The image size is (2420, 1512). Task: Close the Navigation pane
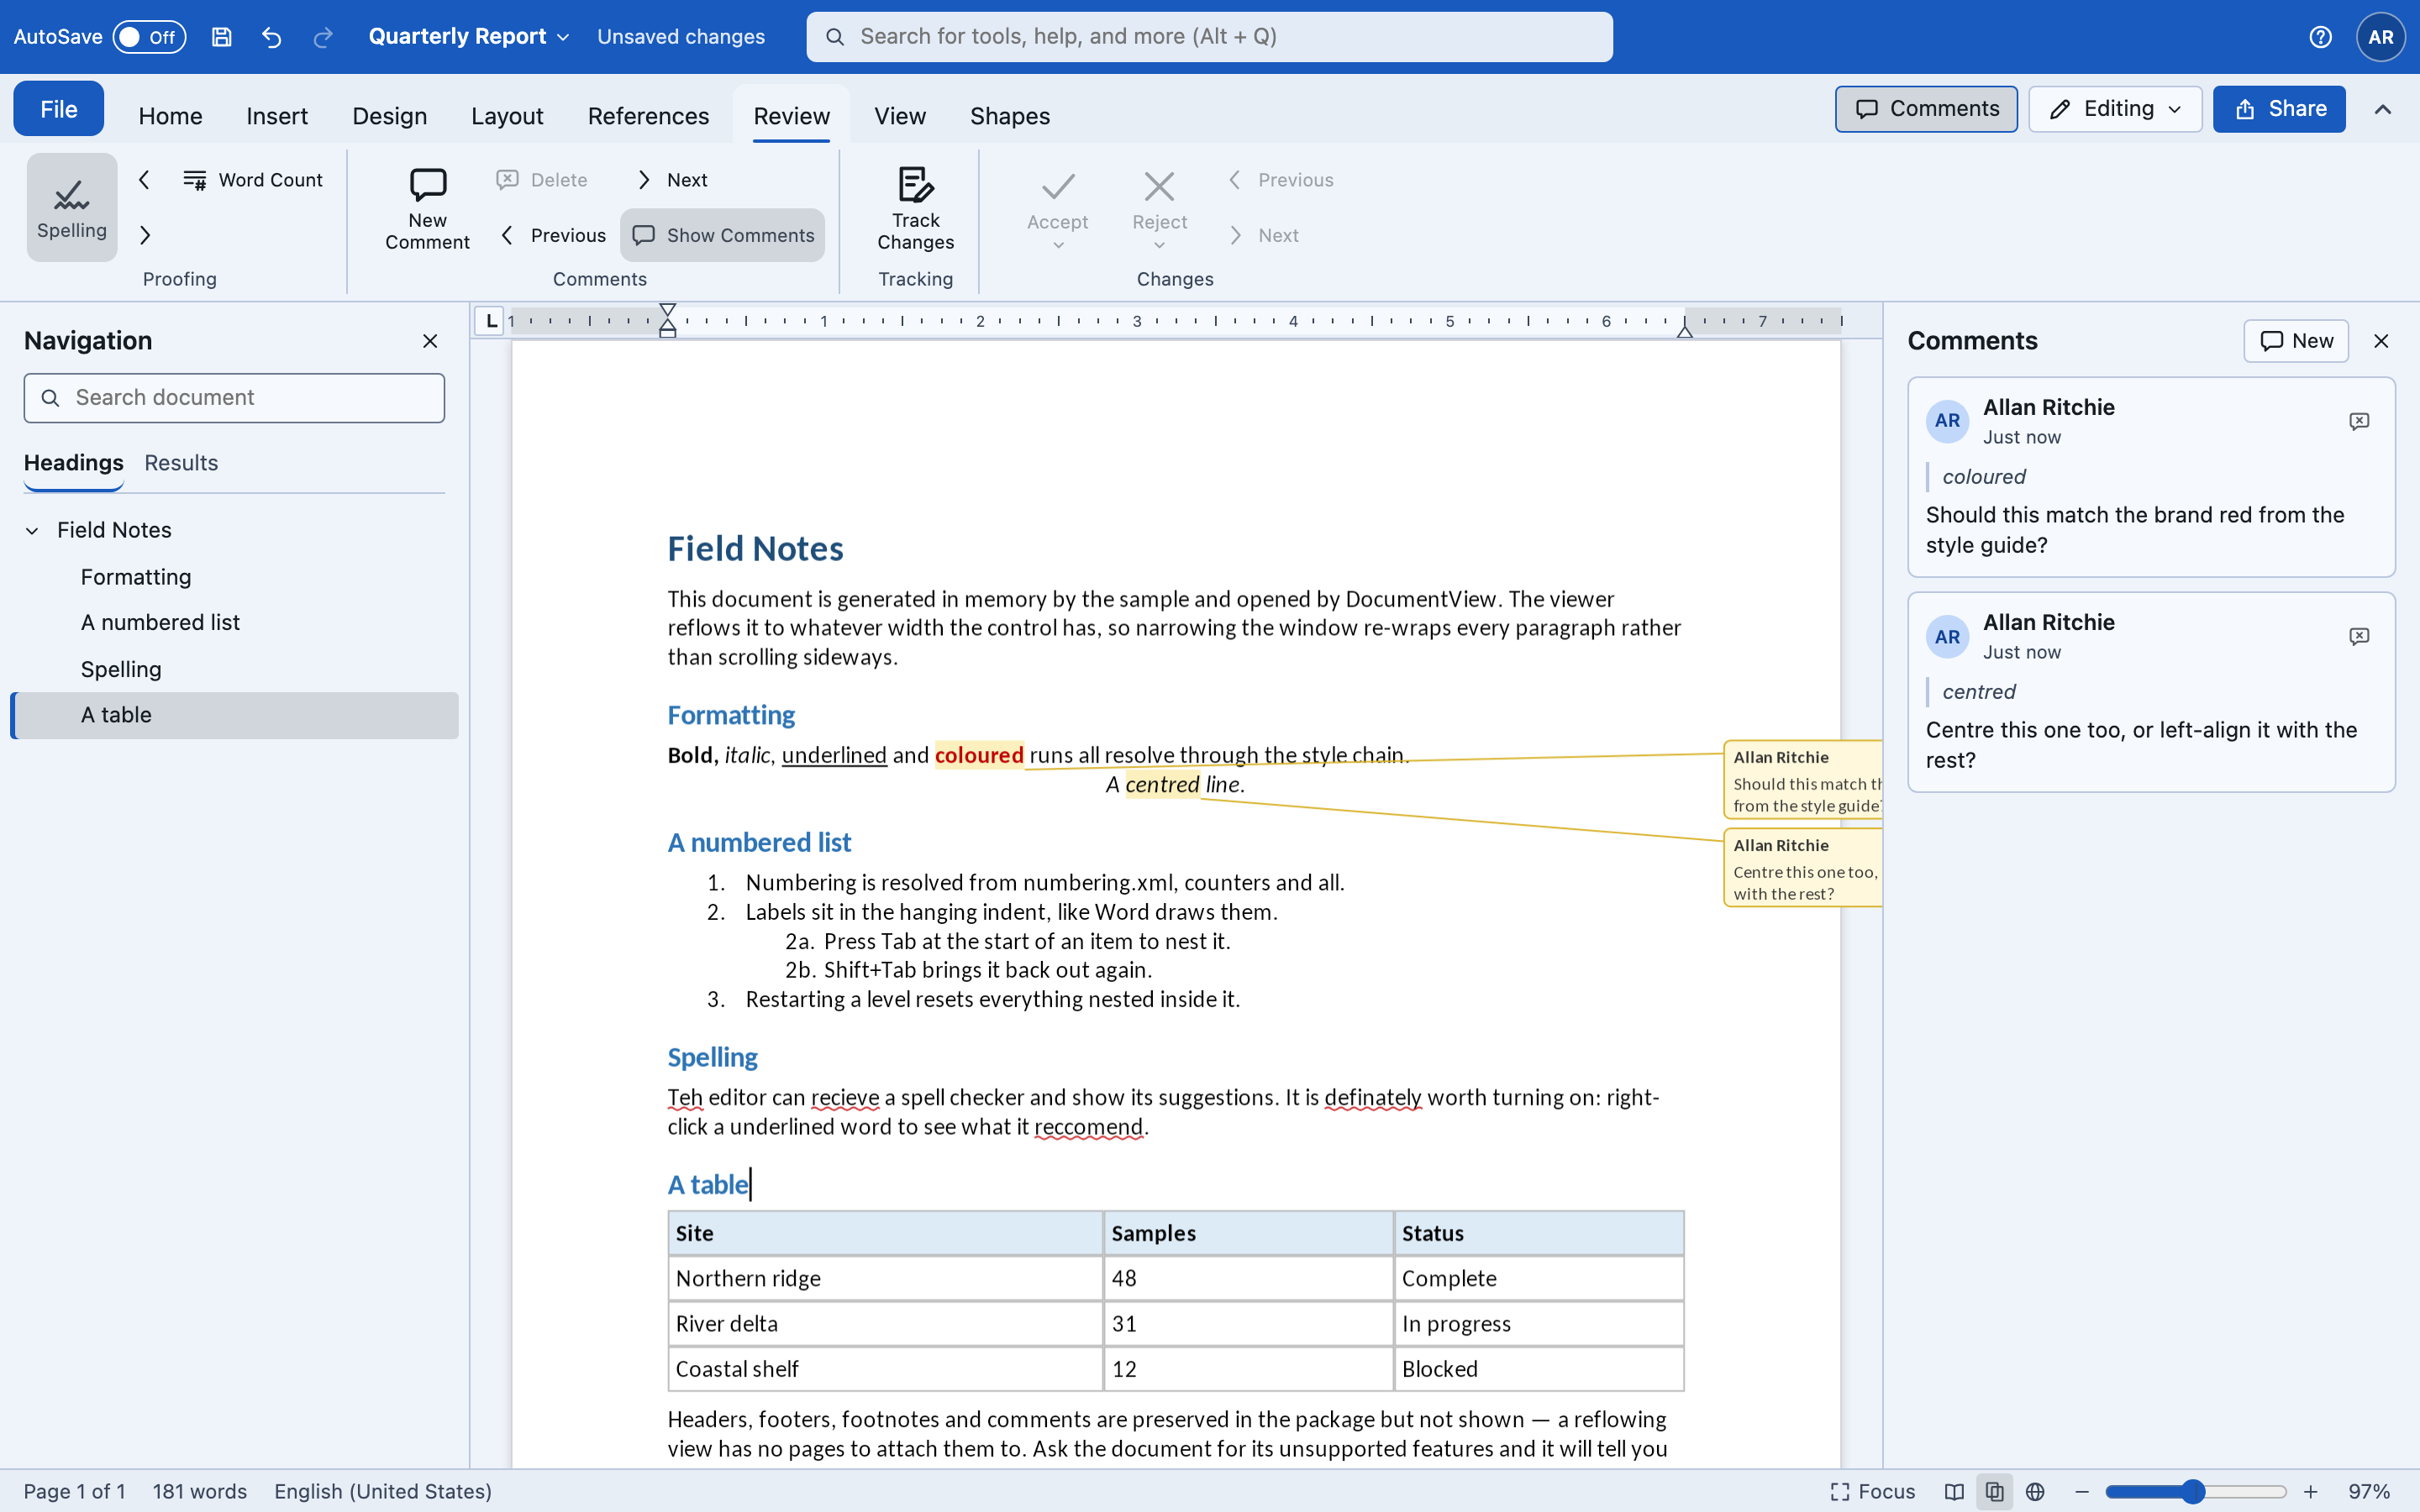[x=430, y=341]
